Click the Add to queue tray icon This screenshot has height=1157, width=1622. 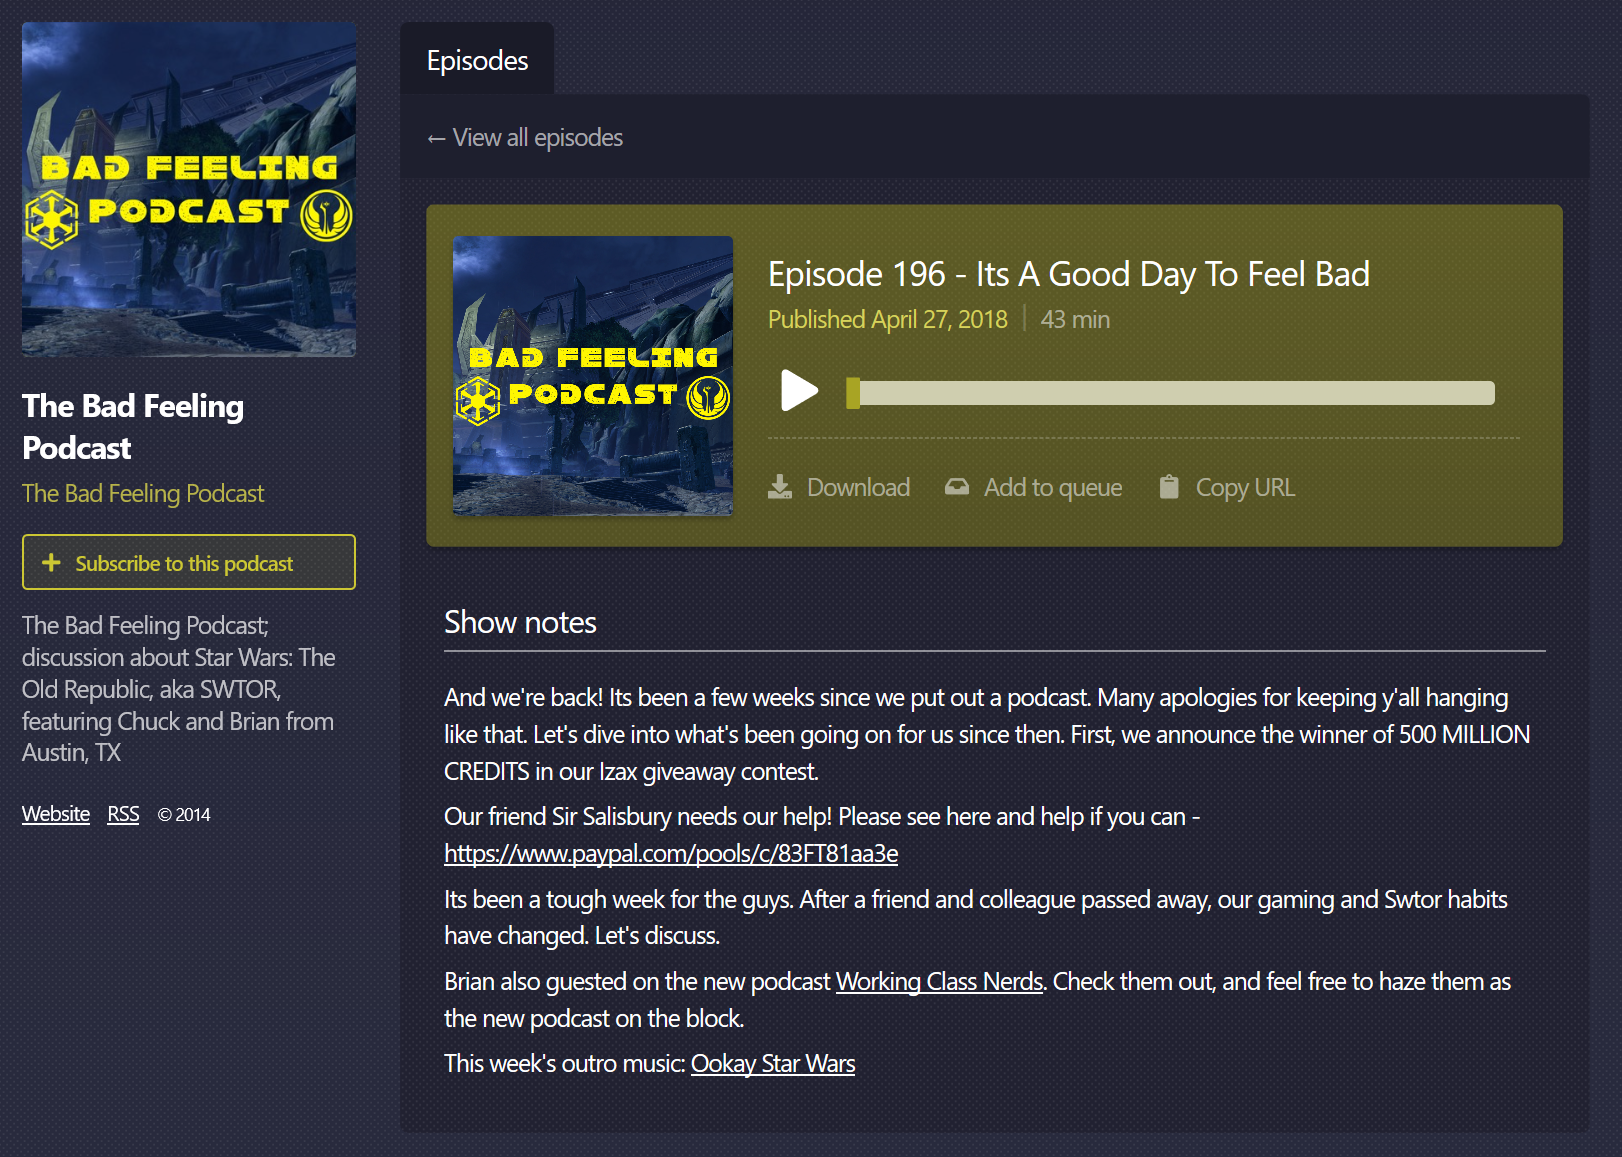coord(957,487)
